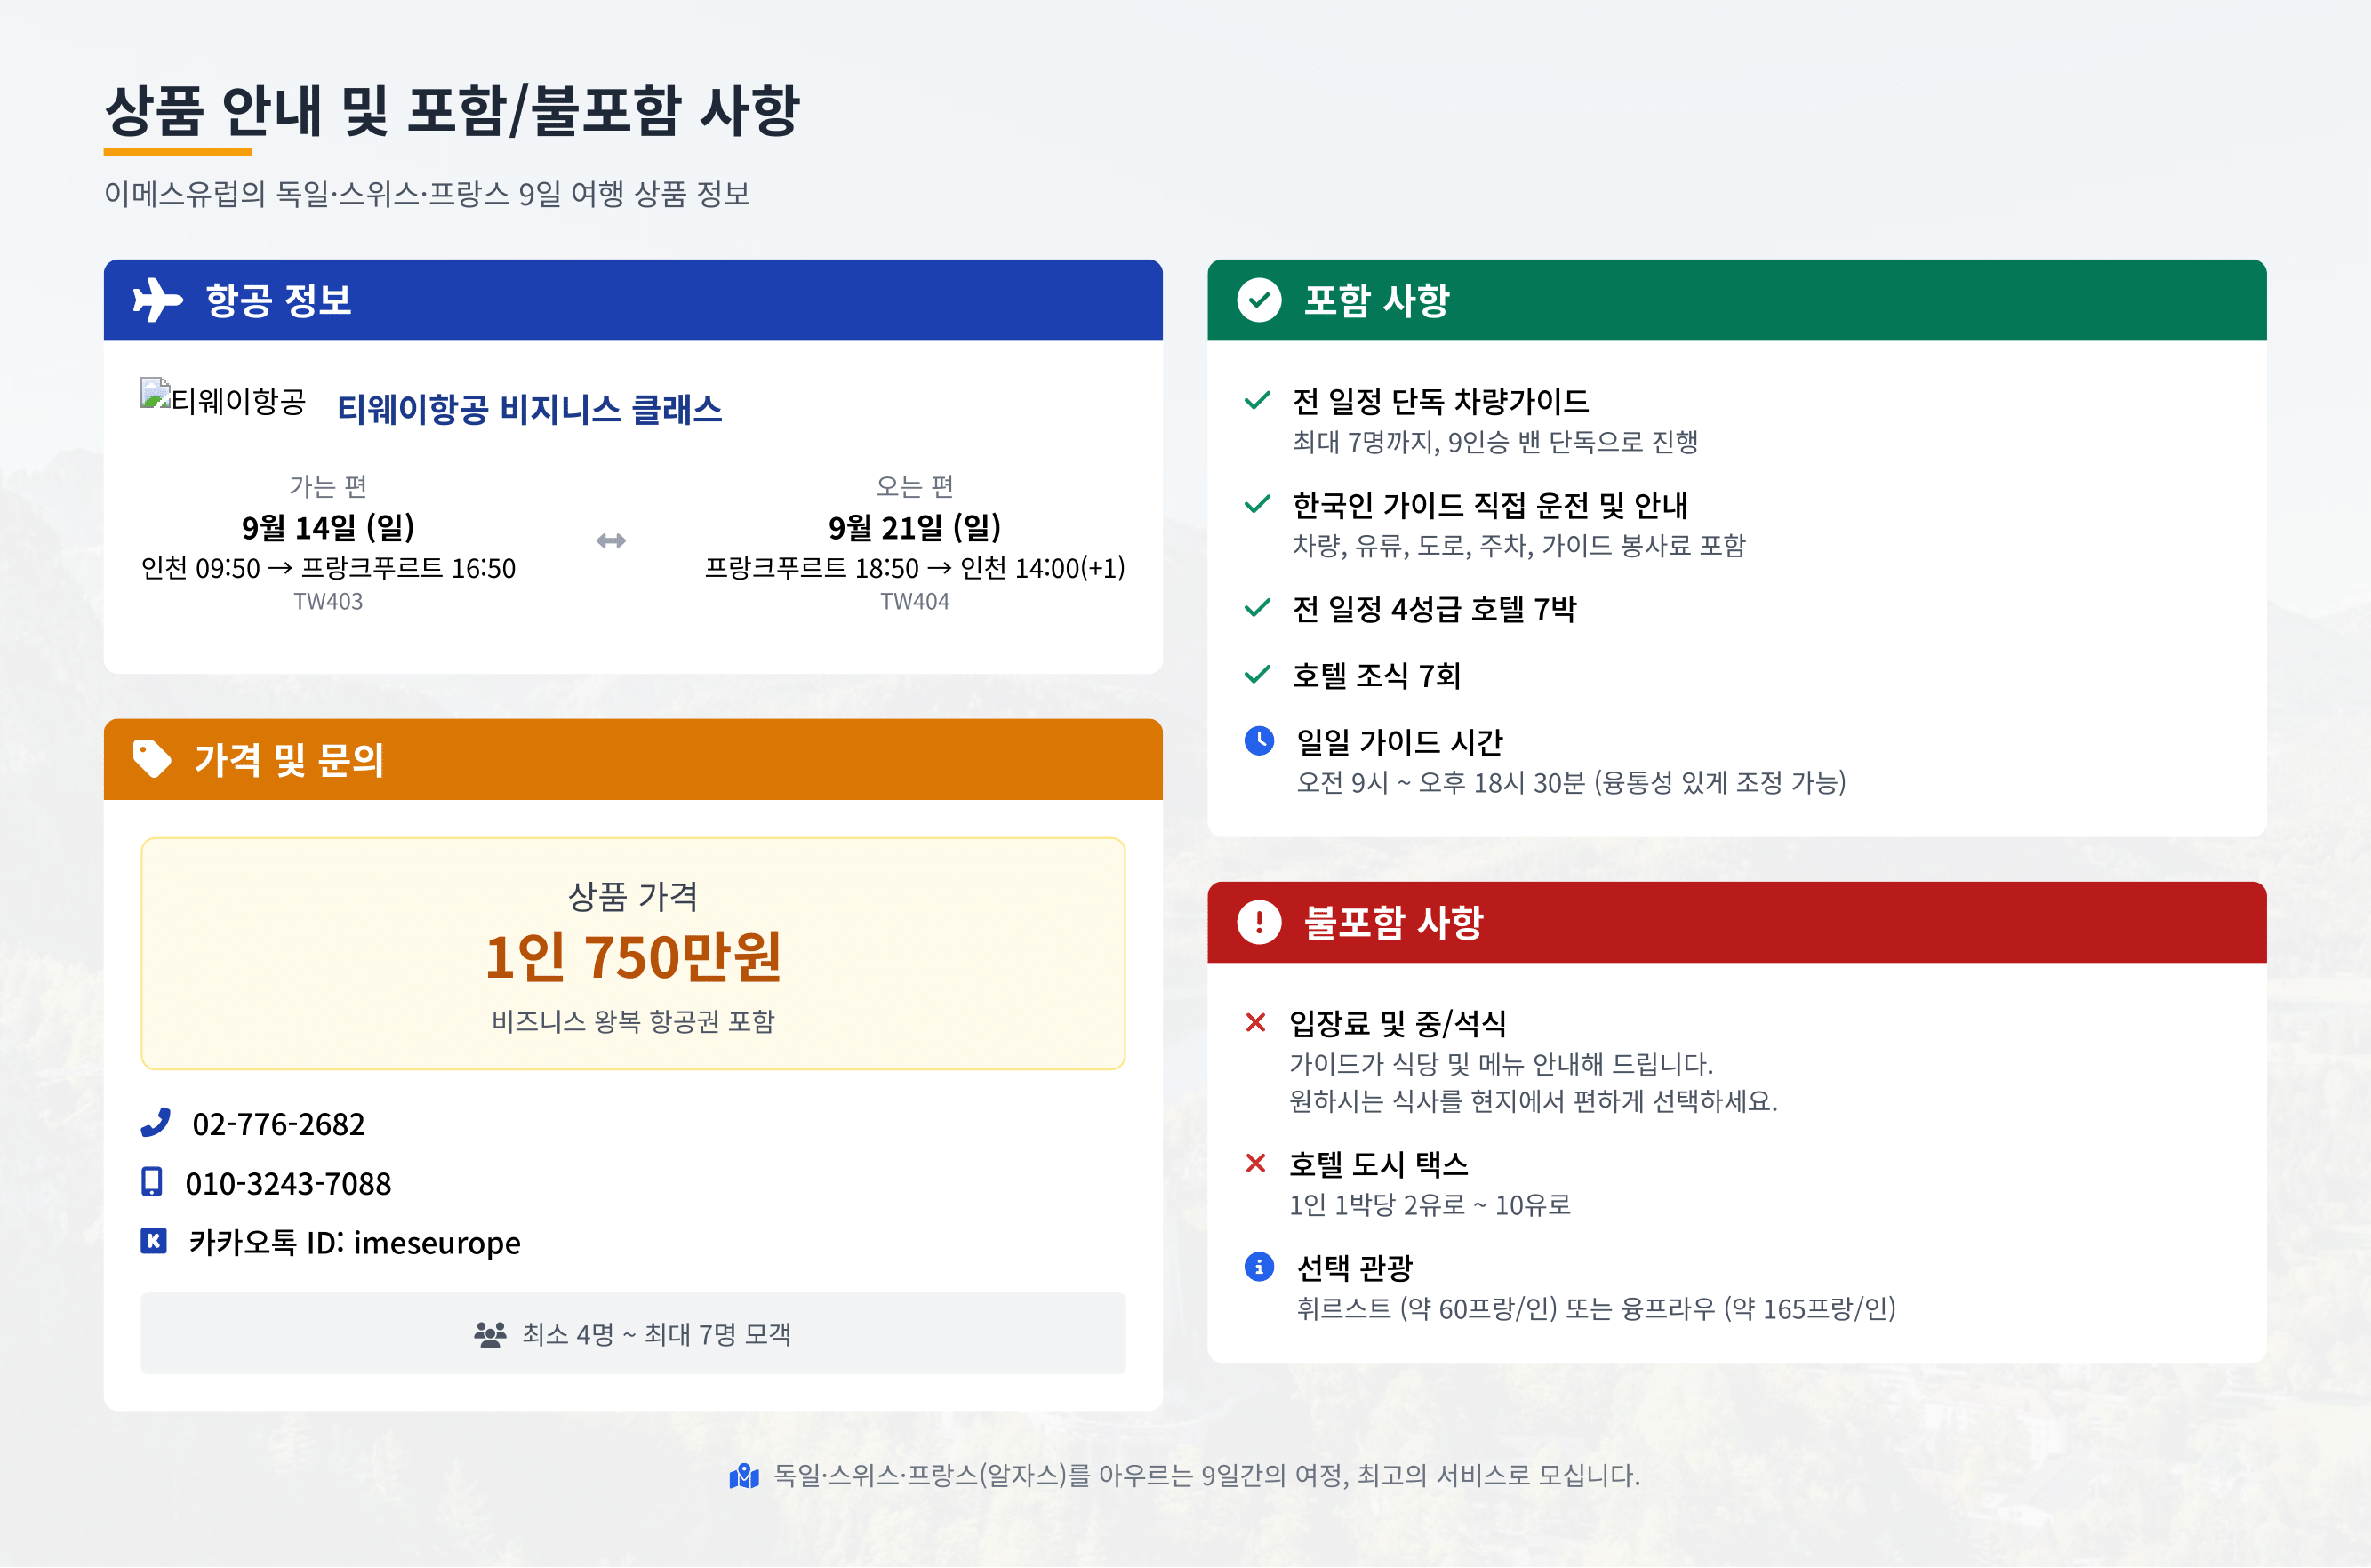Viewport: 2371px width, 1568px height.
Task: Click the round-trip arrows icon between the two flights
Action: (610, 541)
